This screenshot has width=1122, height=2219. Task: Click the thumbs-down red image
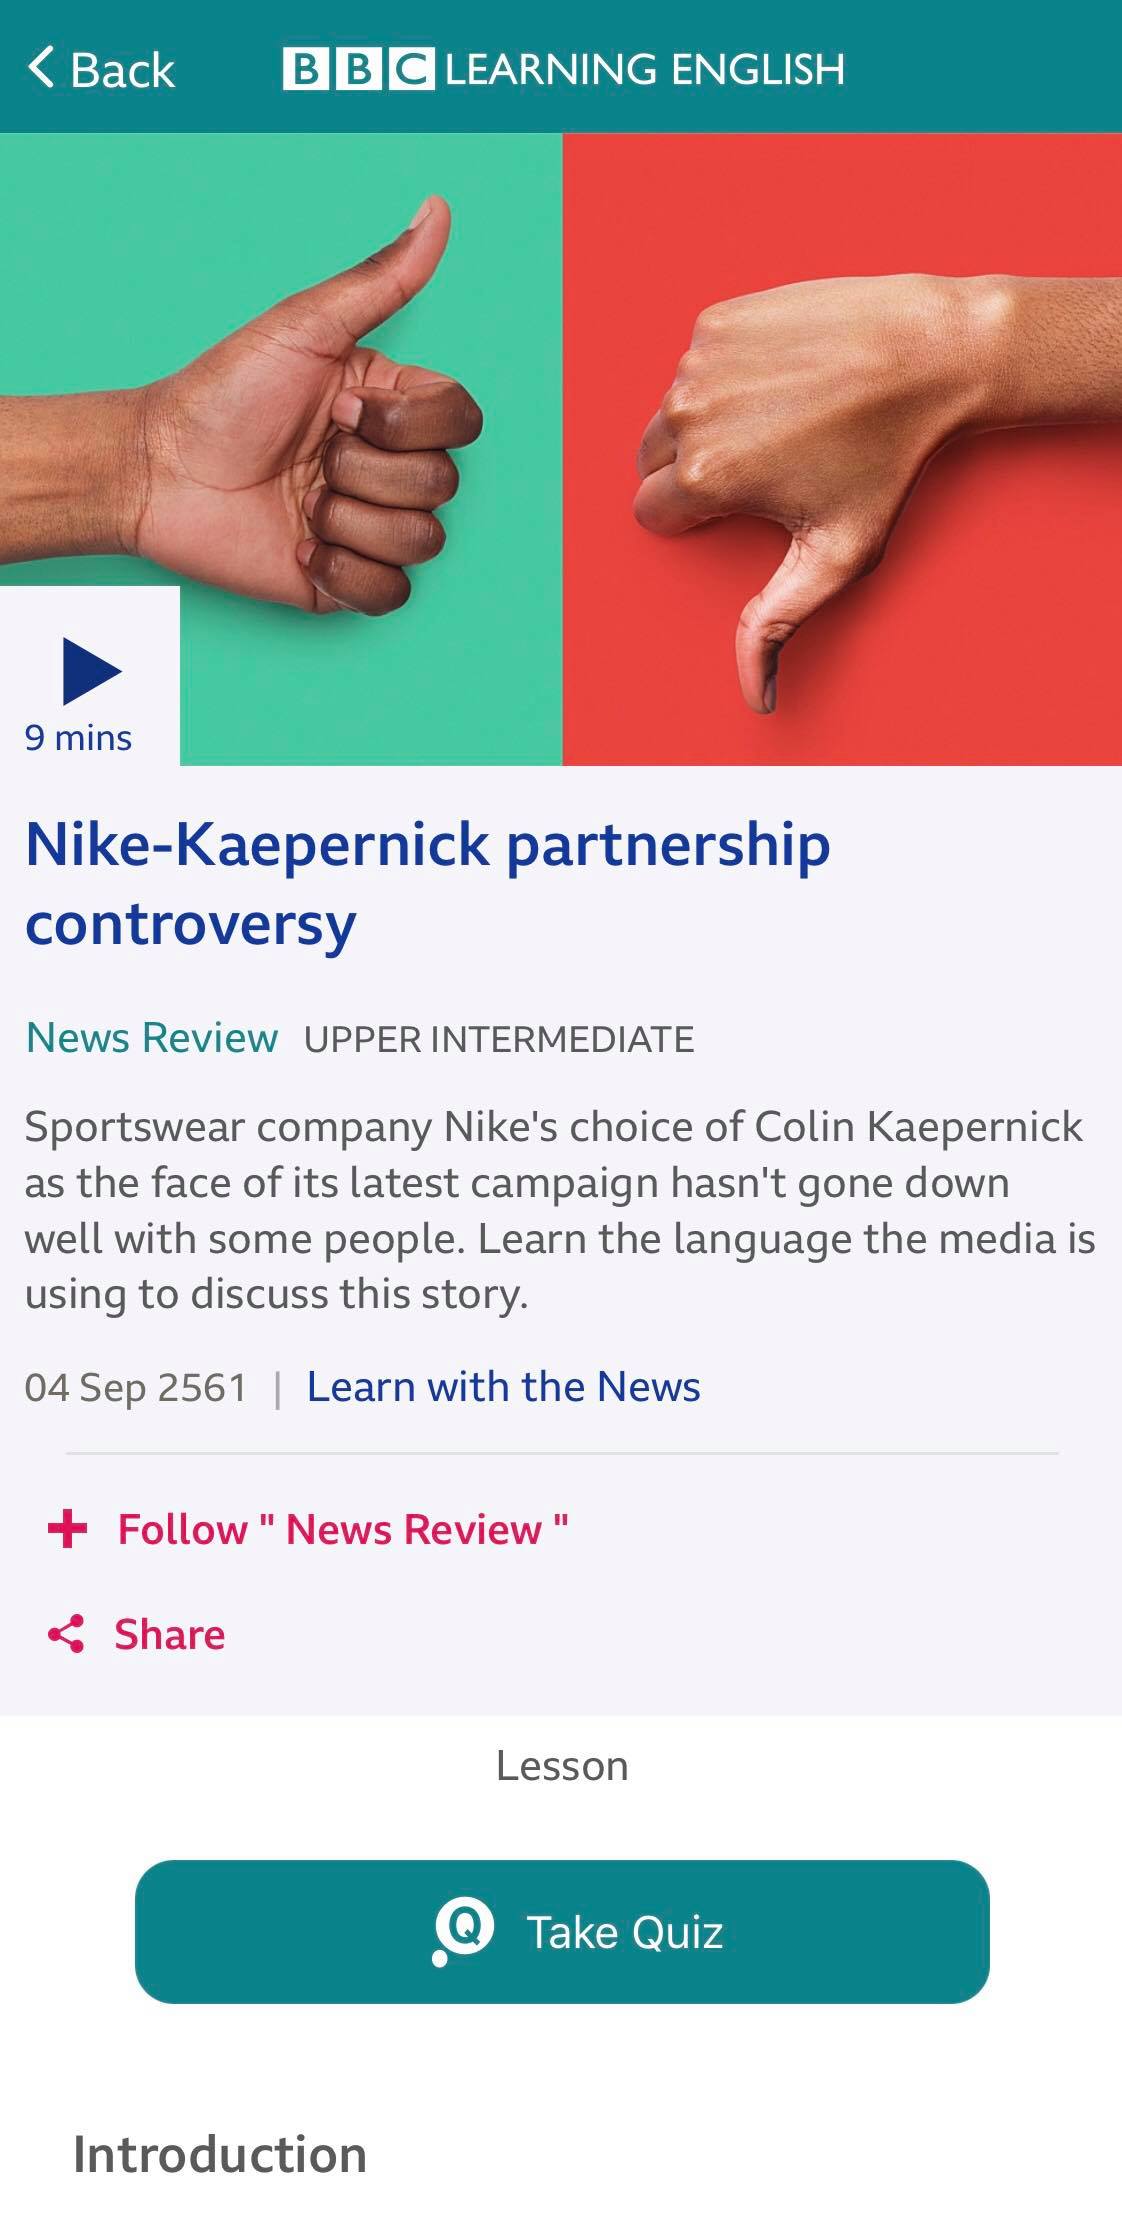(x=842, y=449)
